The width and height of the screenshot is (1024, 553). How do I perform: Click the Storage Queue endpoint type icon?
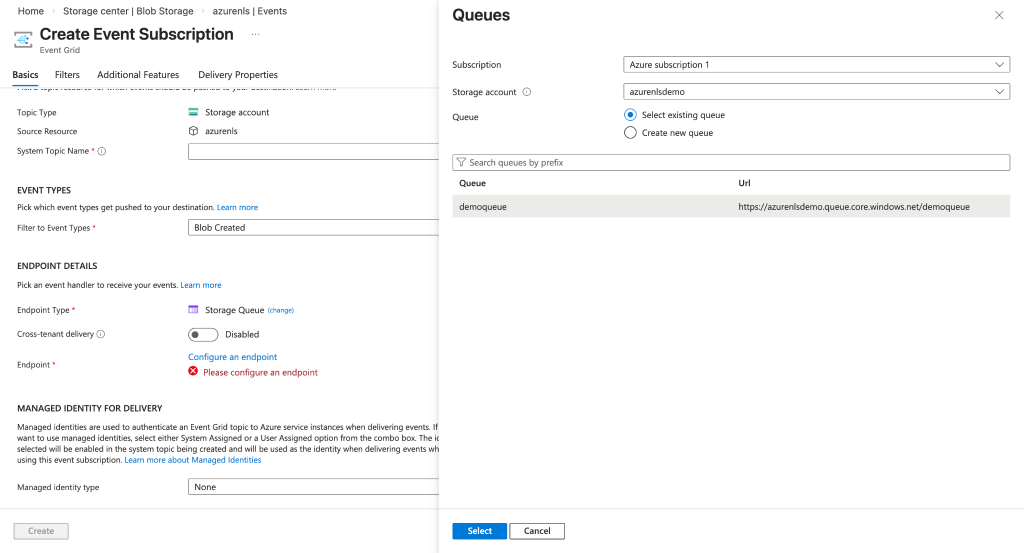[193, 309]
